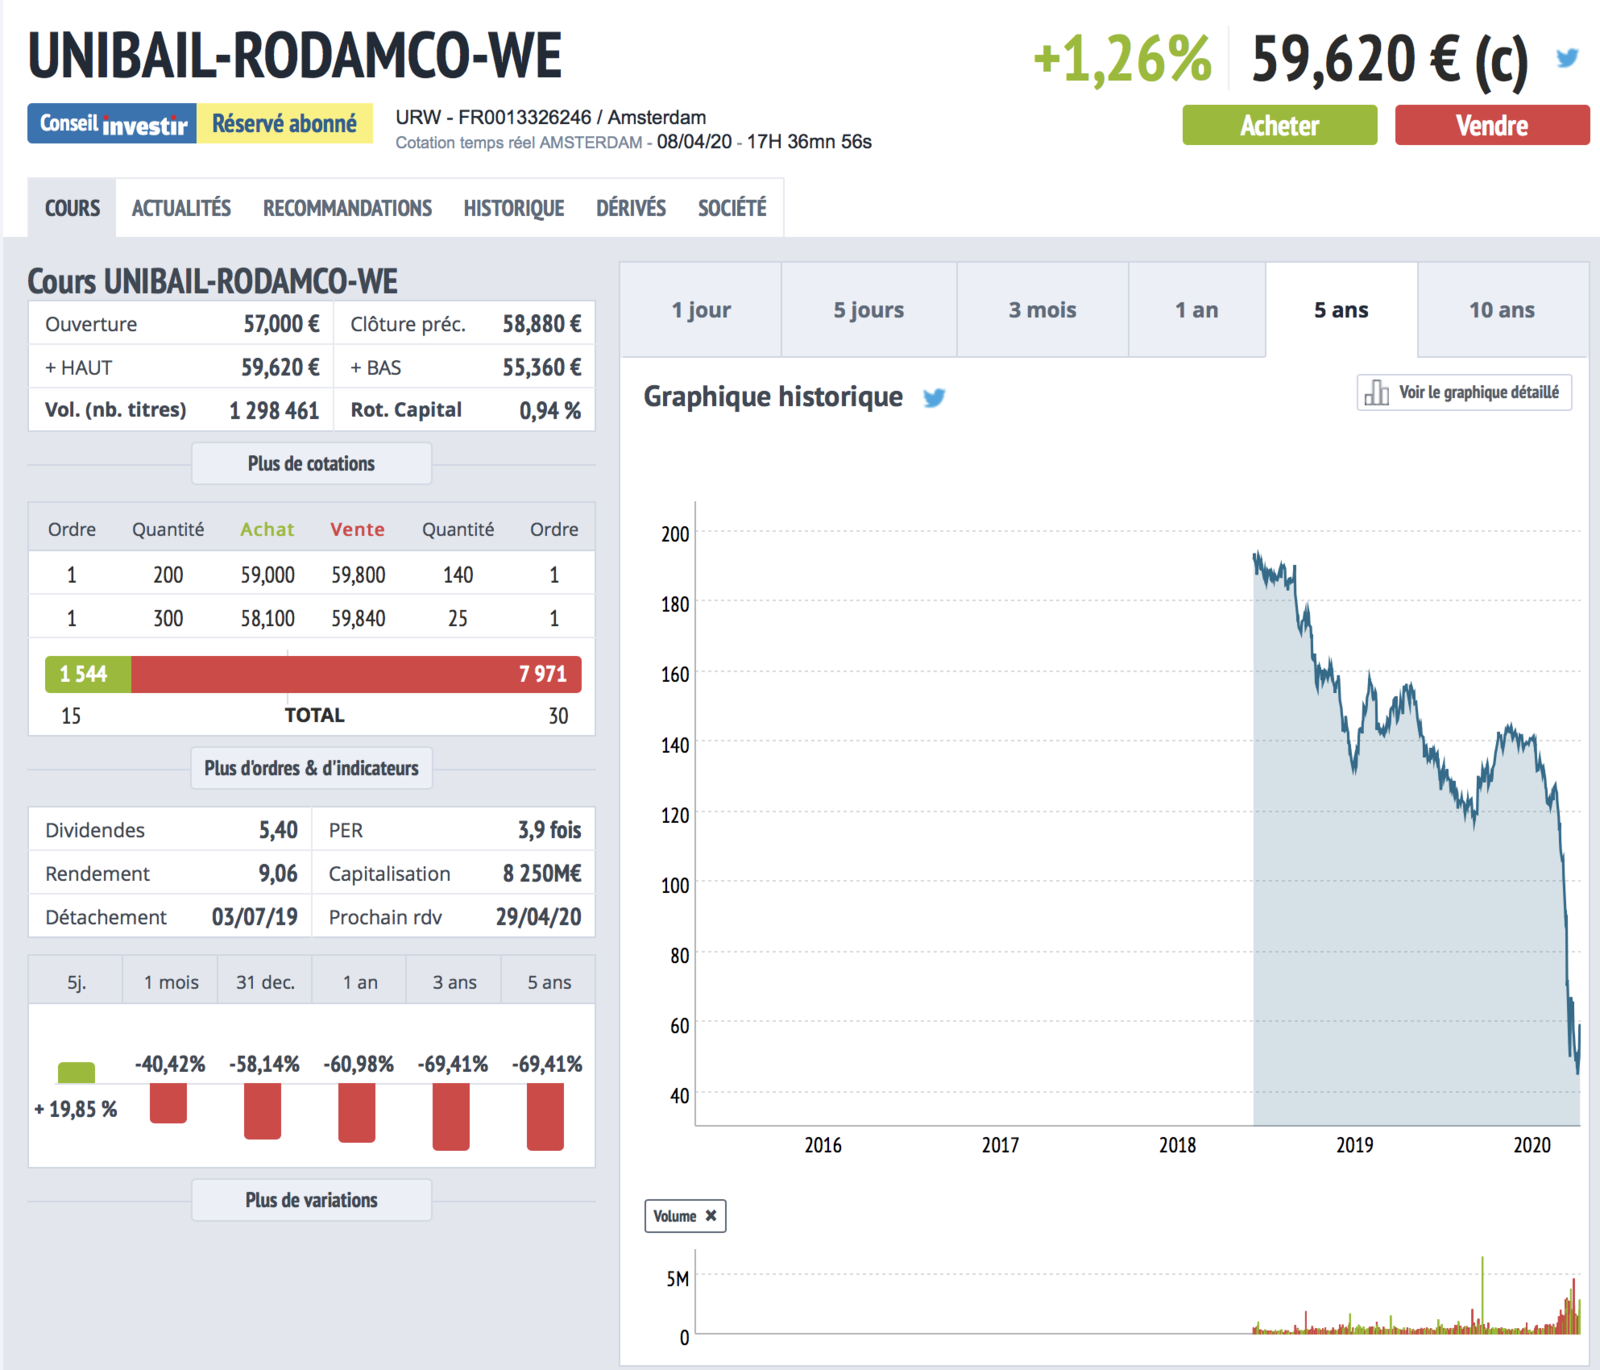This screenshot has height=1370, width=1600.
Task: Click the red 1 mois variation bar
Action: coord(168,1104)
